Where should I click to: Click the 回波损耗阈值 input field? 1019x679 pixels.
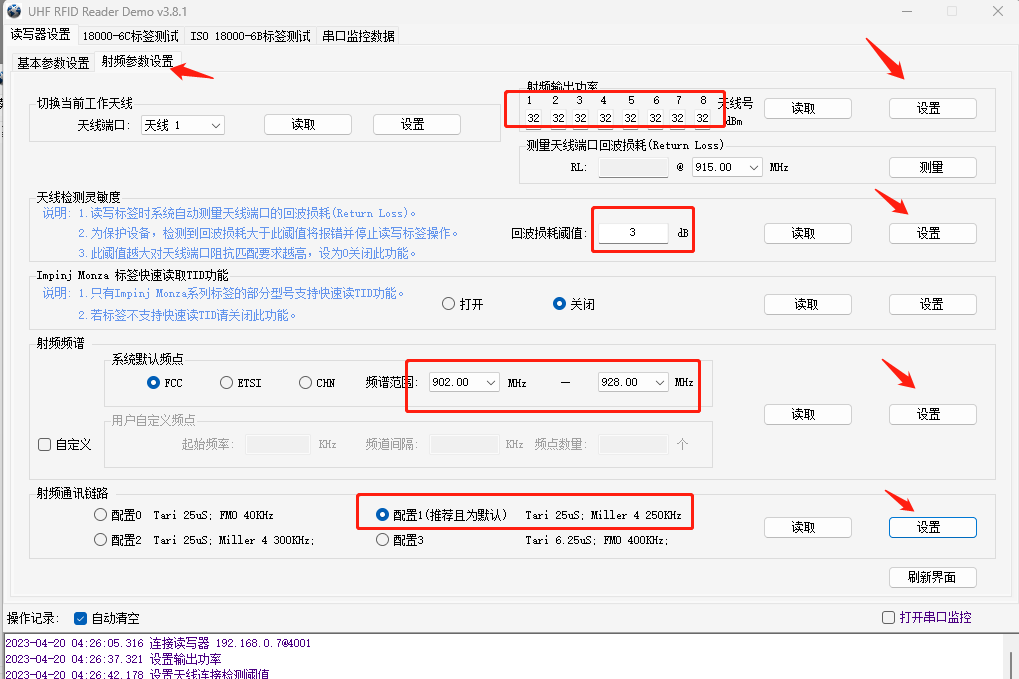pyautogui.click(x=633, y=233)
